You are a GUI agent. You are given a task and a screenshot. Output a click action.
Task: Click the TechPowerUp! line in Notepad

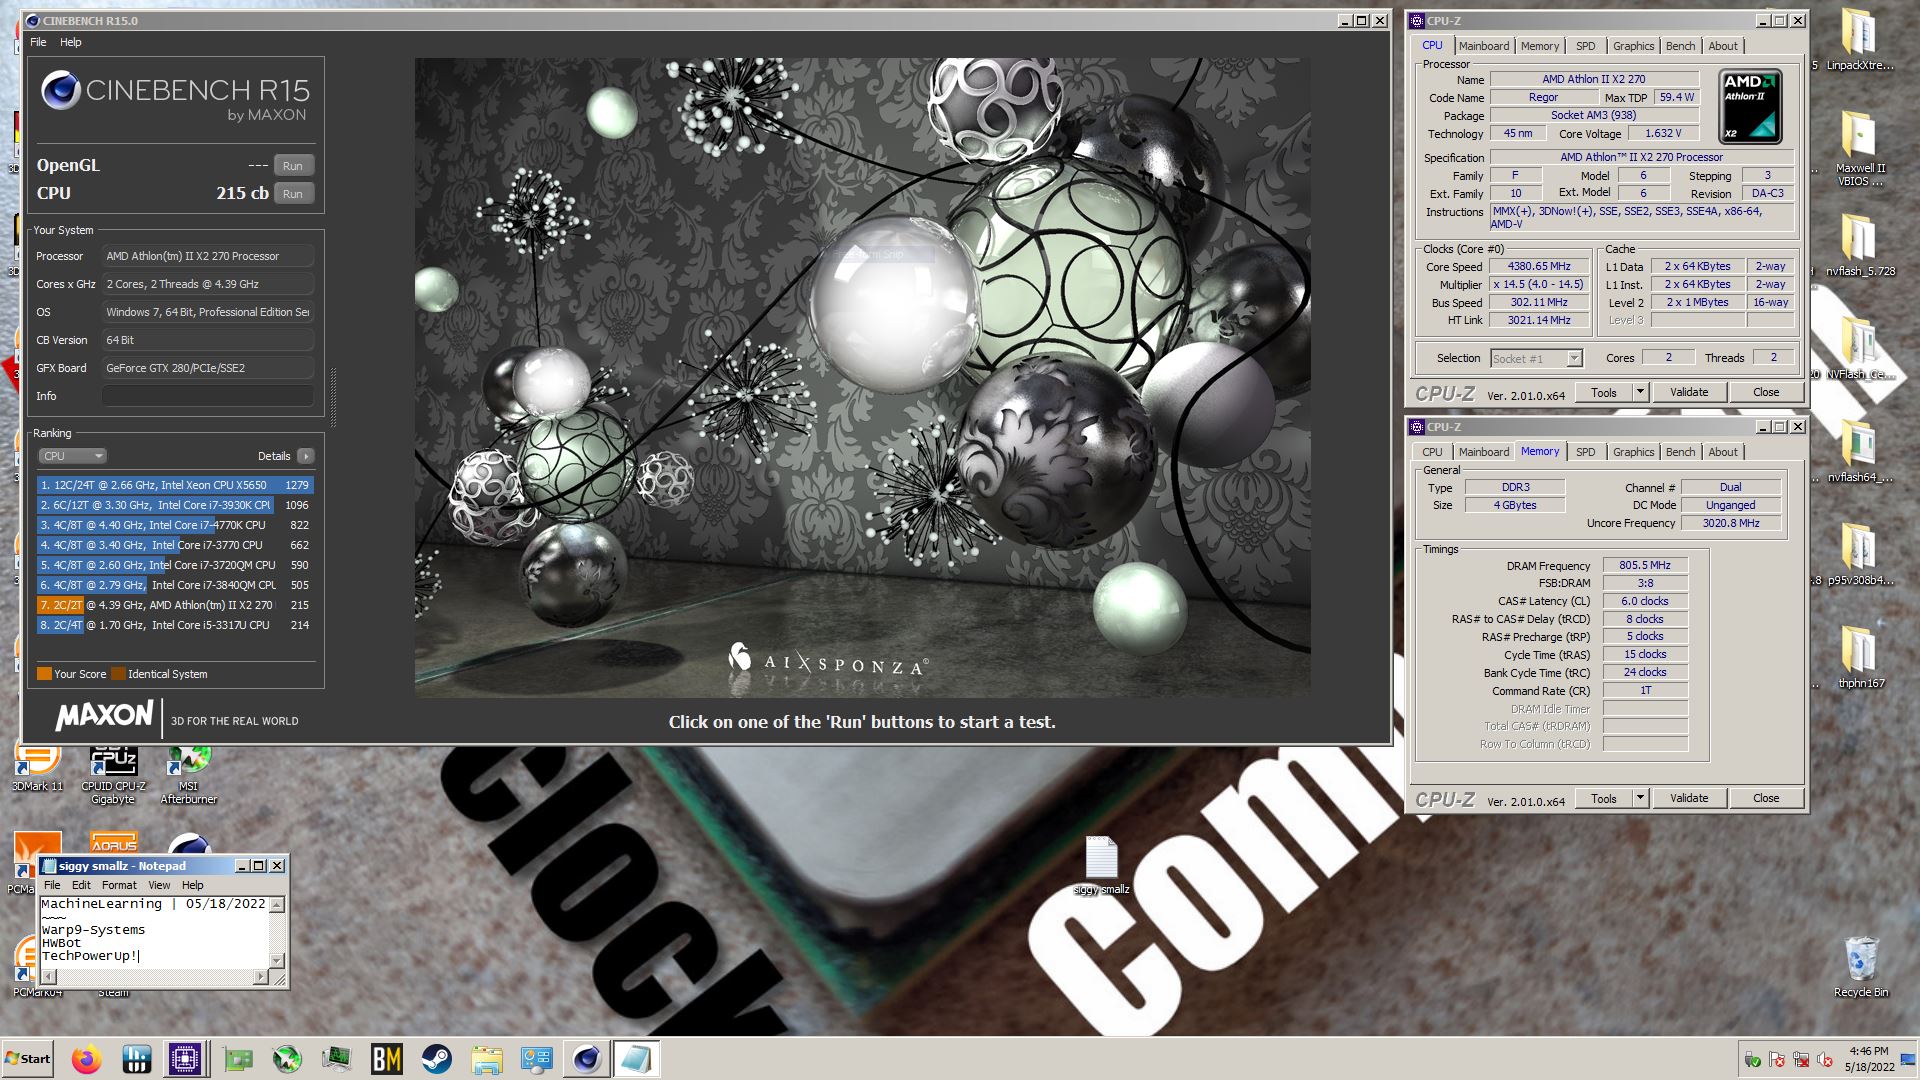point(90,956)
